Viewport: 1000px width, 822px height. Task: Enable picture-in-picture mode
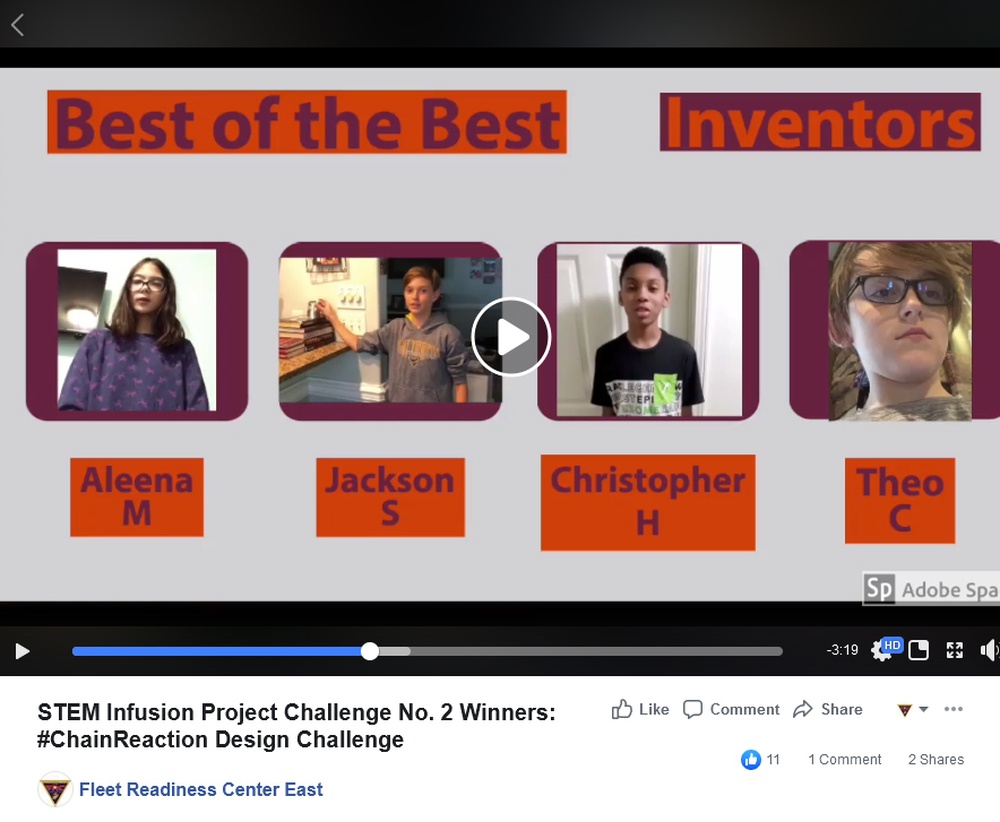(x=917, y=650)
